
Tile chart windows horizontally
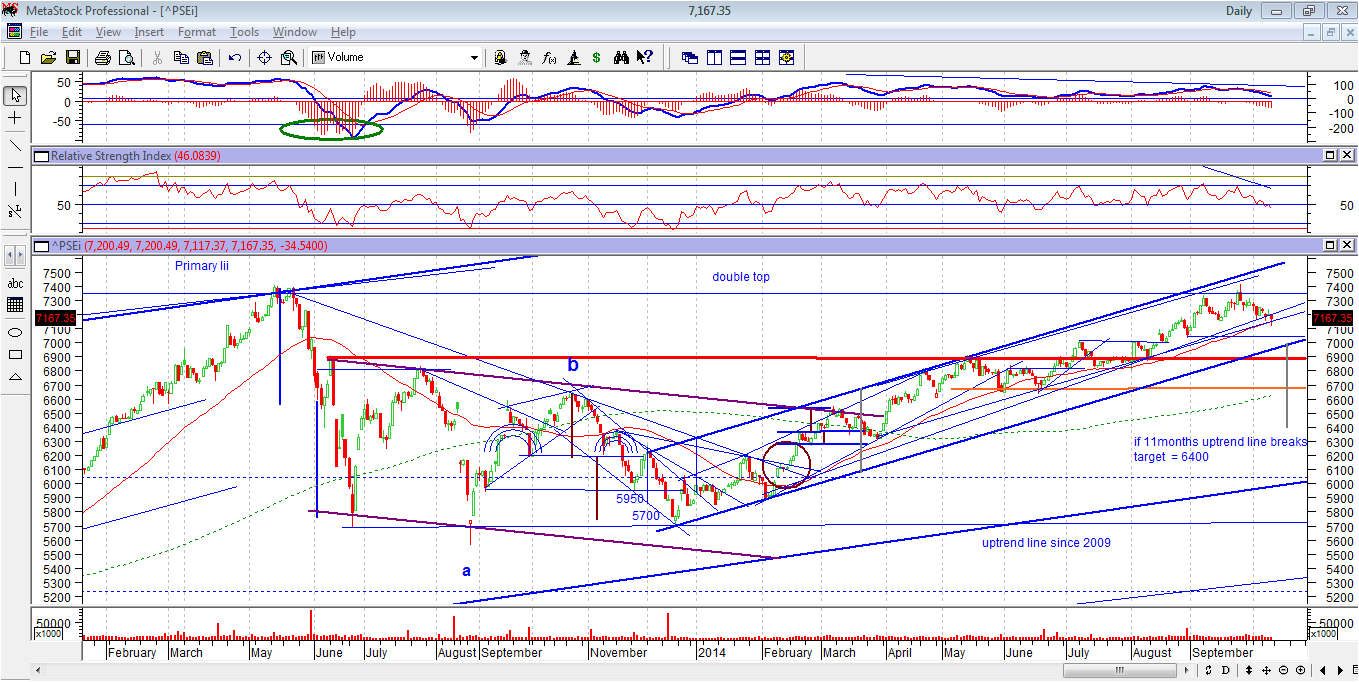pos(738,57)
